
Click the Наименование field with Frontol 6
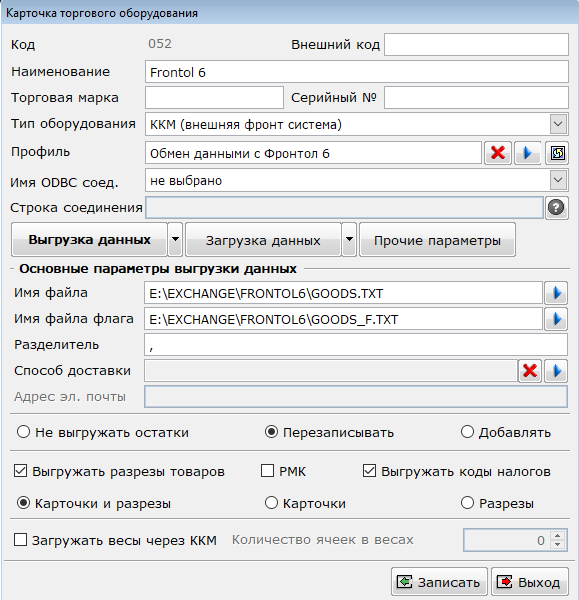coord(357,72)
